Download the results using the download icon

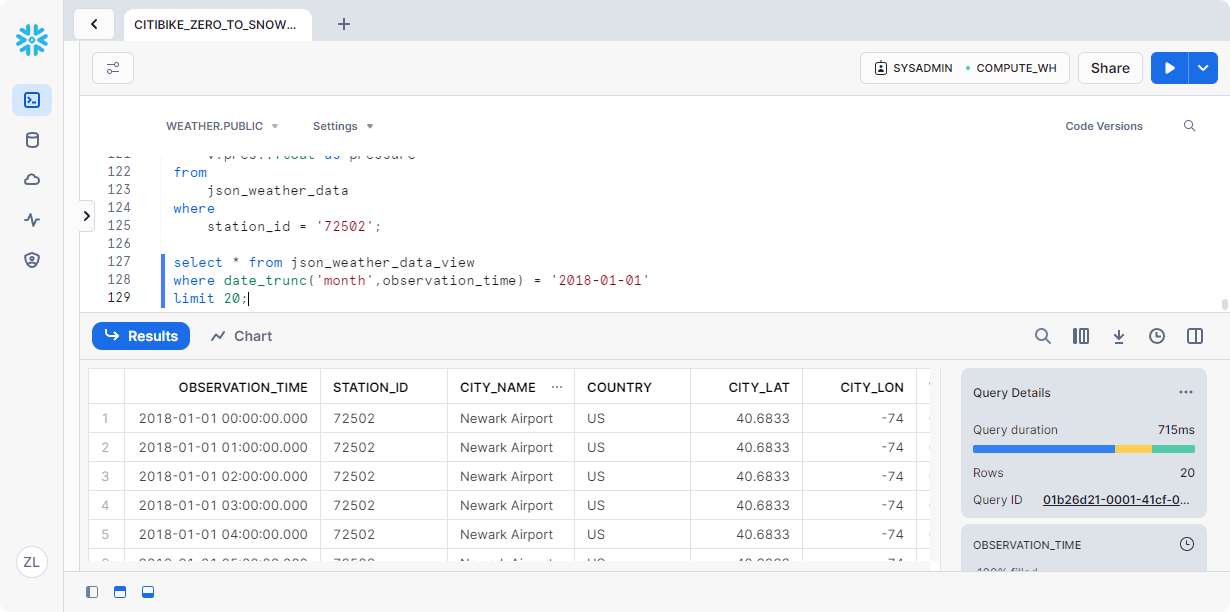click(1119, 336)
